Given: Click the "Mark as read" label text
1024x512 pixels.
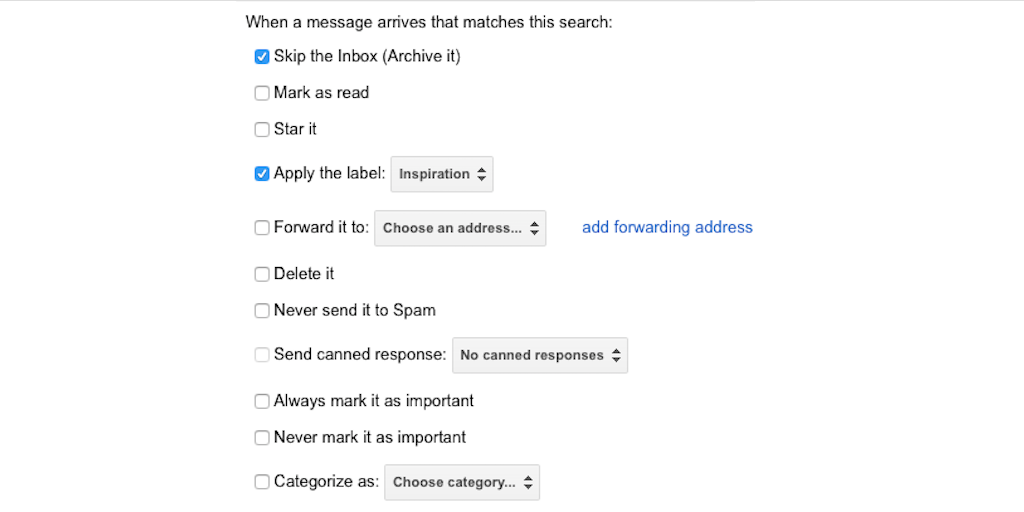Looking at the screenshot, I should [321, 93].
